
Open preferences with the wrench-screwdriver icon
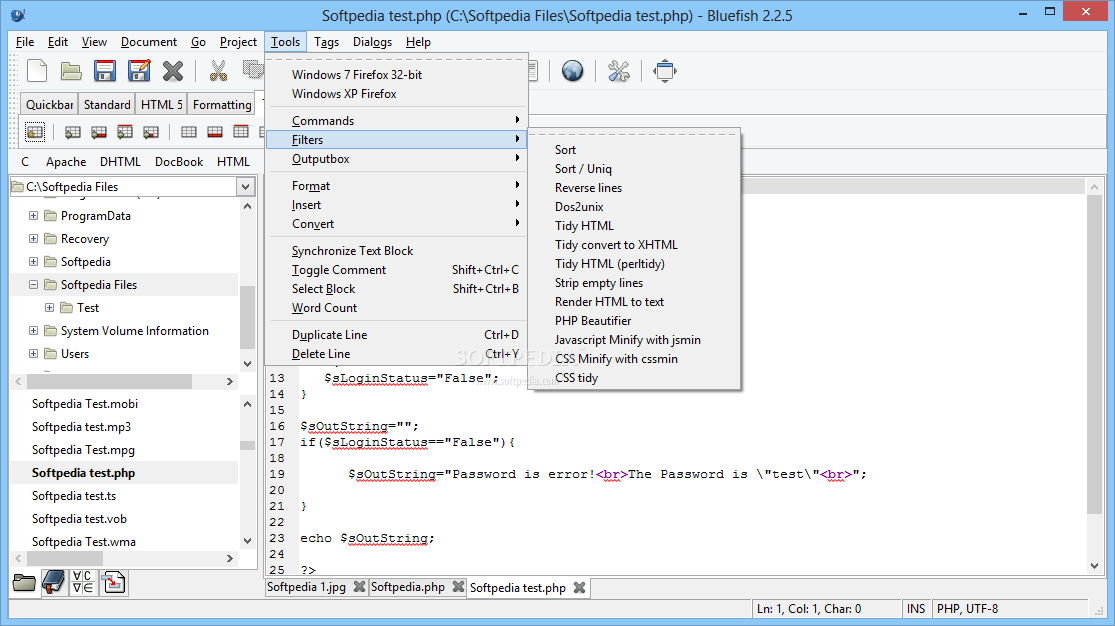pyautogui.click(x=619, y=71)
